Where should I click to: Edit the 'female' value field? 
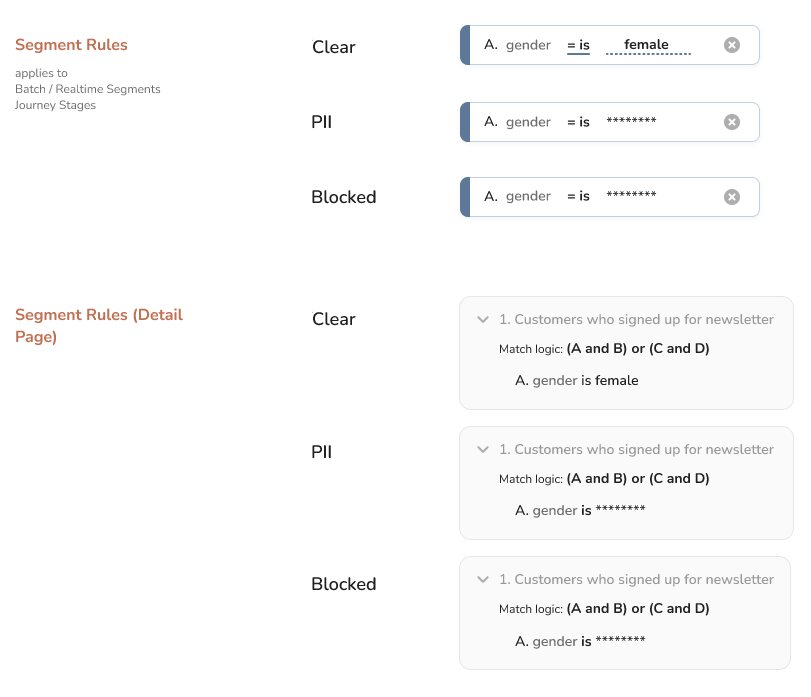(648, 46)
